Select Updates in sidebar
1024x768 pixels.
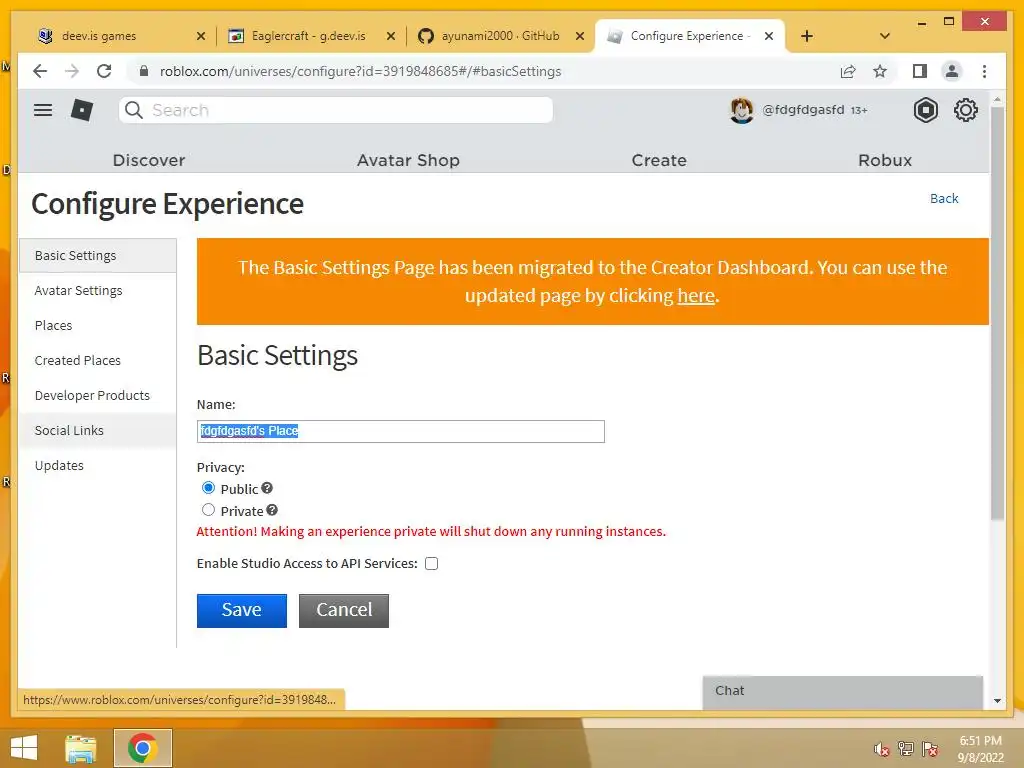(x=98, y=466)
